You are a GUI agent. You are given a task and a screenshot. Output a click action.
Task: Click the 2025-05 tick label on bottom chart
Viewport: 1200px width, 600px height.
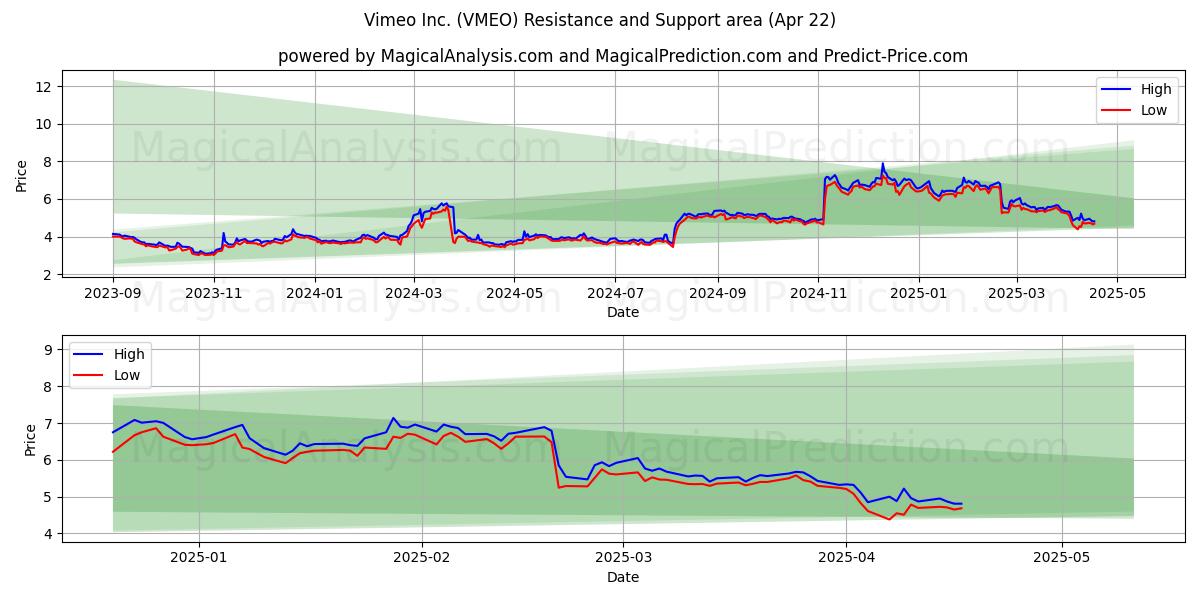(x=1062, y=559)
